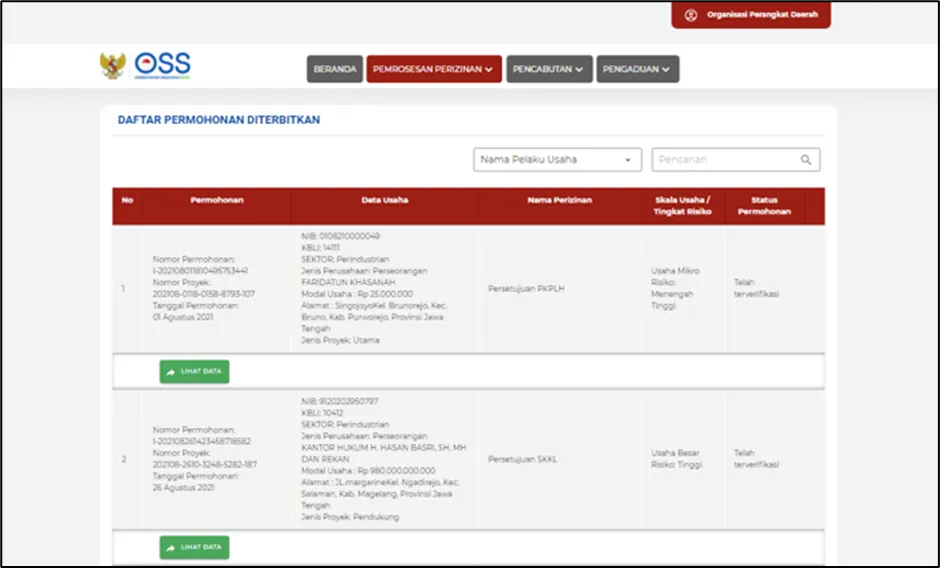The height and width of the screenshot is (568, 940).
Task: Open the Beranda menu
Action: point(334,69)
